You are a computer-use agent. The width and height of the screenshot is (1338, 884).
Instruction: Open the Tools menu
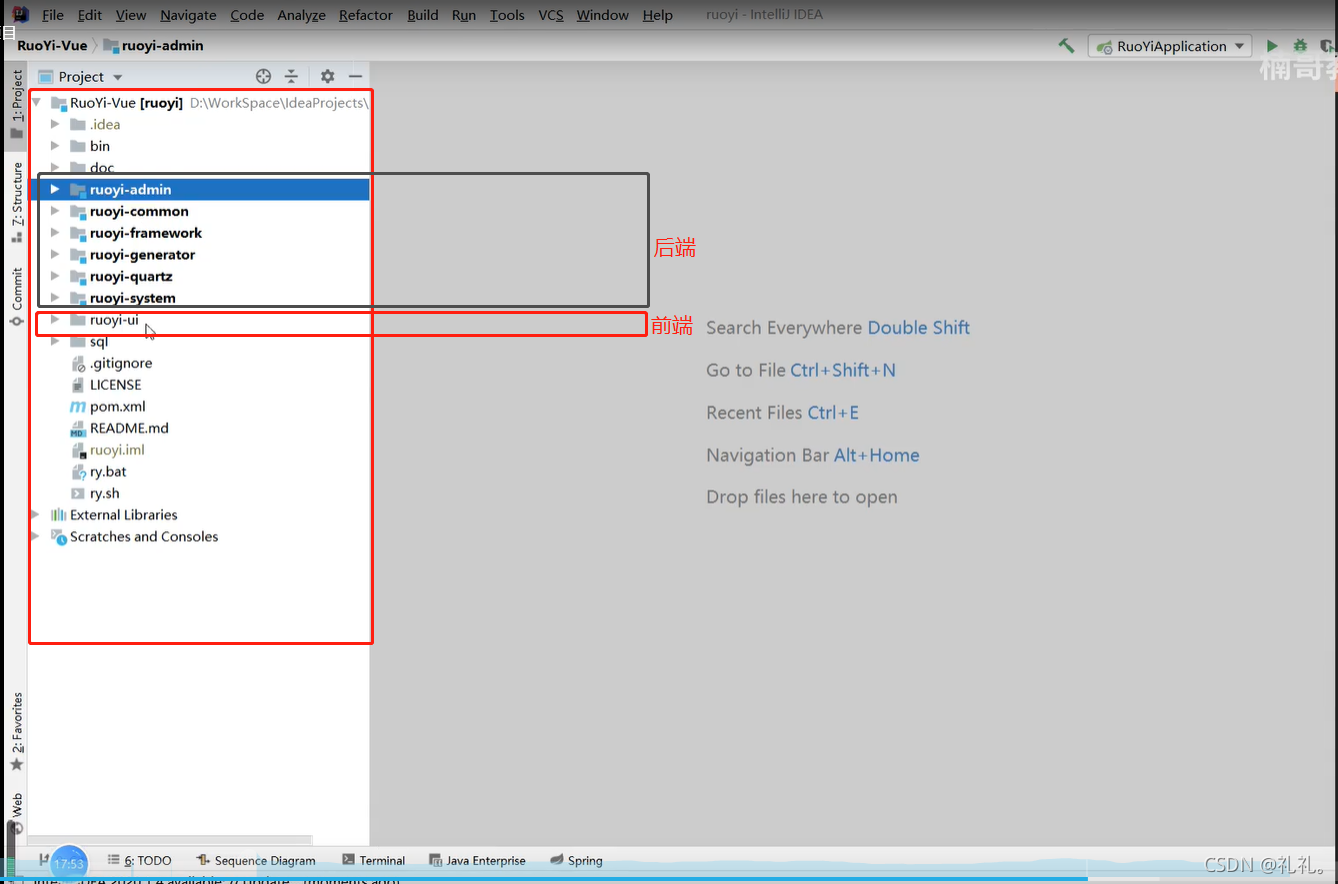point(507,15)
